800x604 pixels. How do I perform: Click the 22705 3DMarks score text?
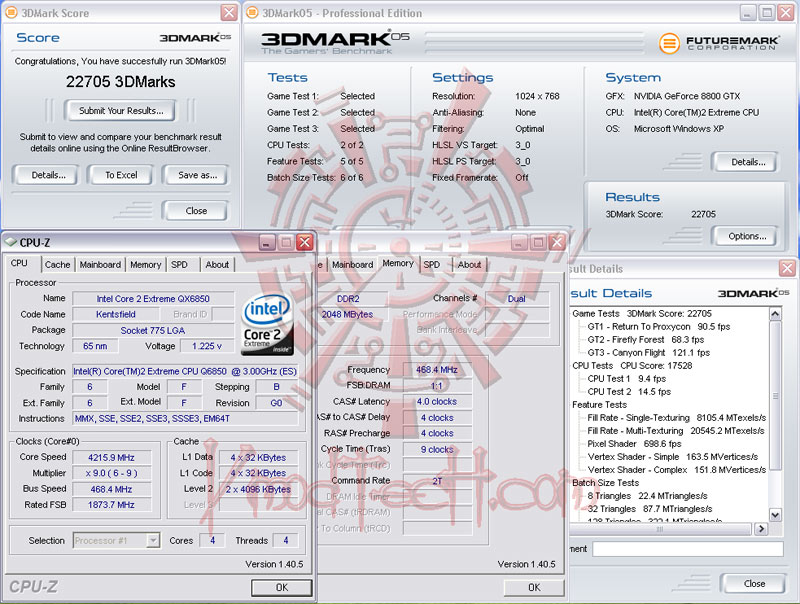pyautogui.click(x=120, y=82)
